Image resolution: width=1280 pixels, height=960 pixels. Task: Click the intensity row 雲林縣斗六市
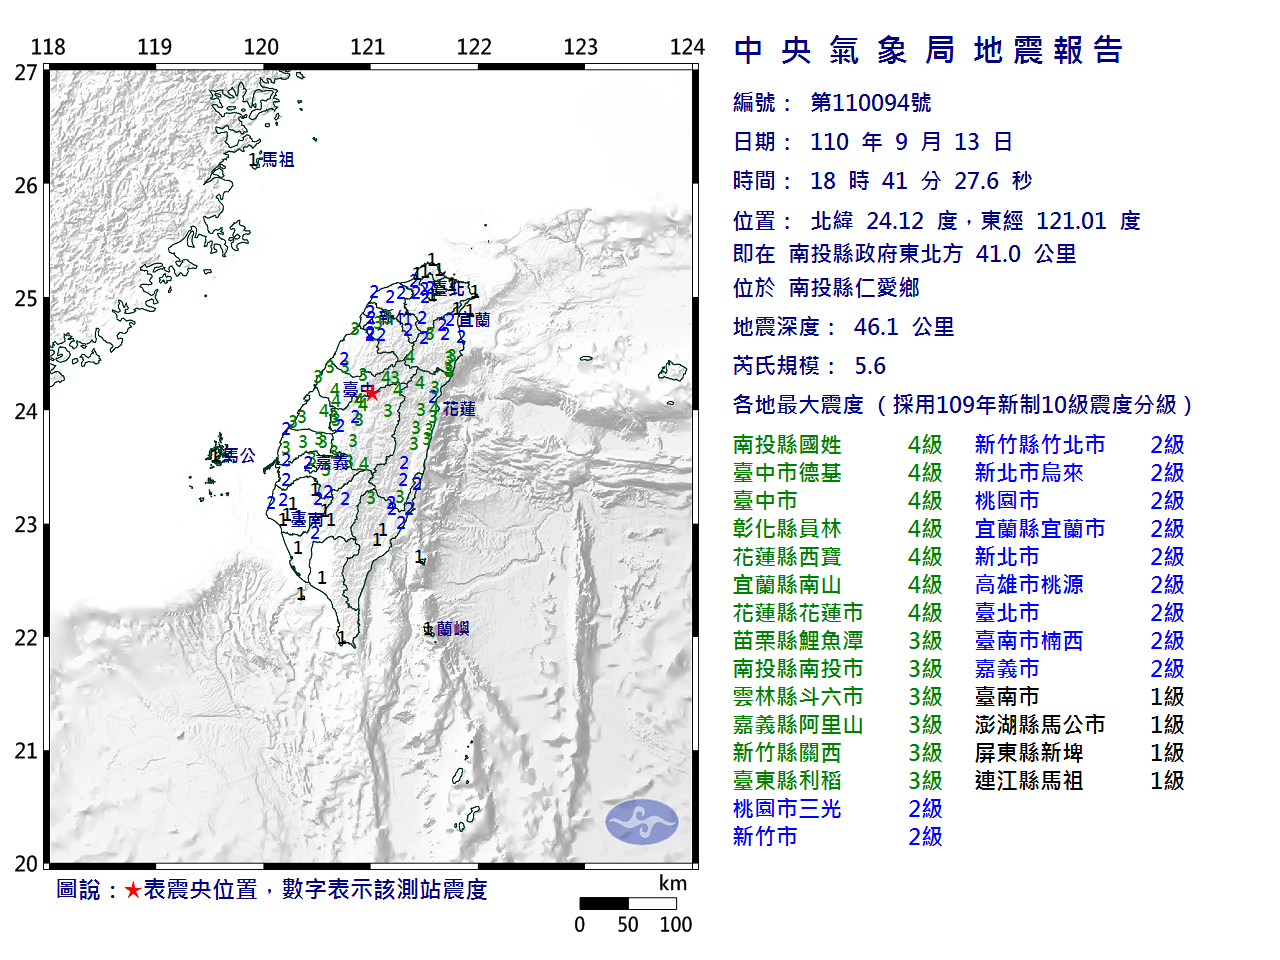pos(838,697)
